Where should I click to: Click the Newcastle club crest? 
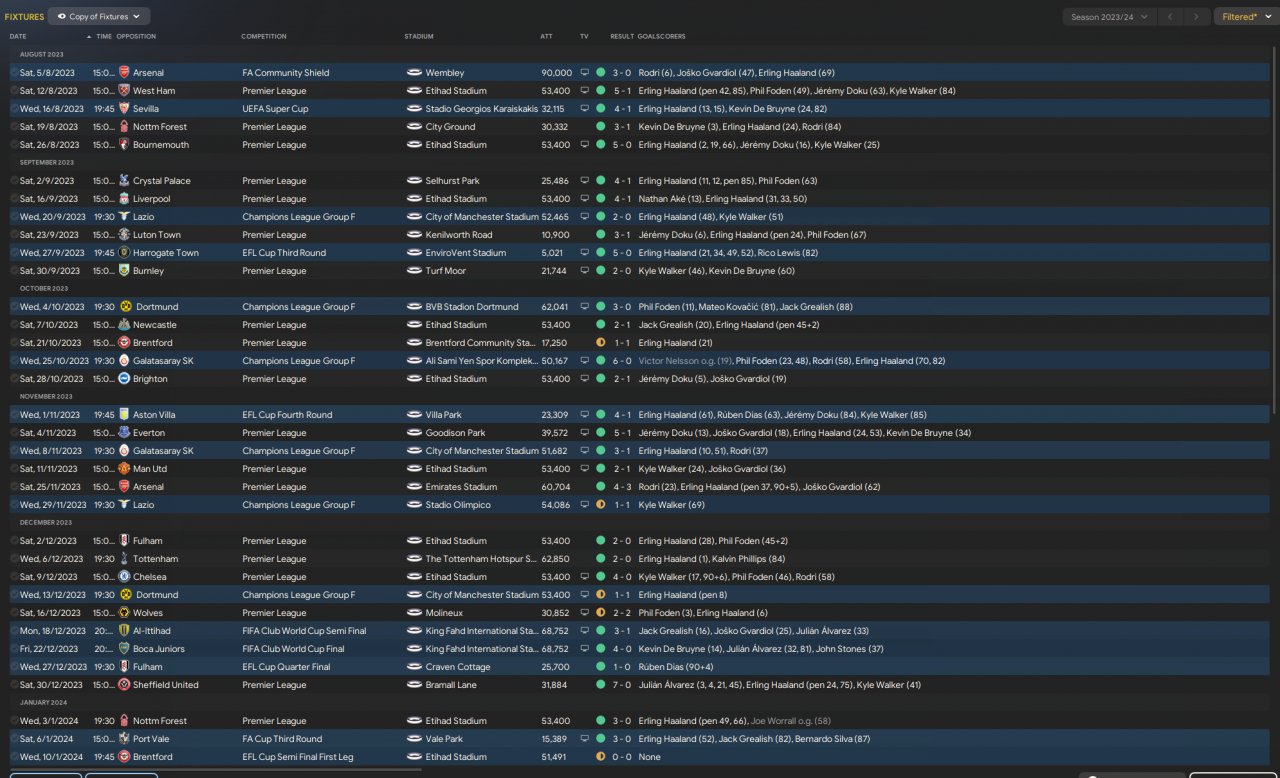pyautogui.click(x=124, y=325)
